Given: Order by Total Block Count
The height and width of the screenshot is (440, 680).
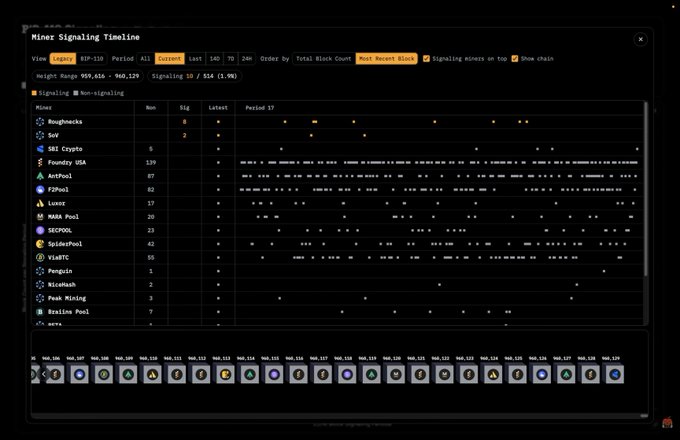Looking at the screenshot, I should tap(324, 59).
